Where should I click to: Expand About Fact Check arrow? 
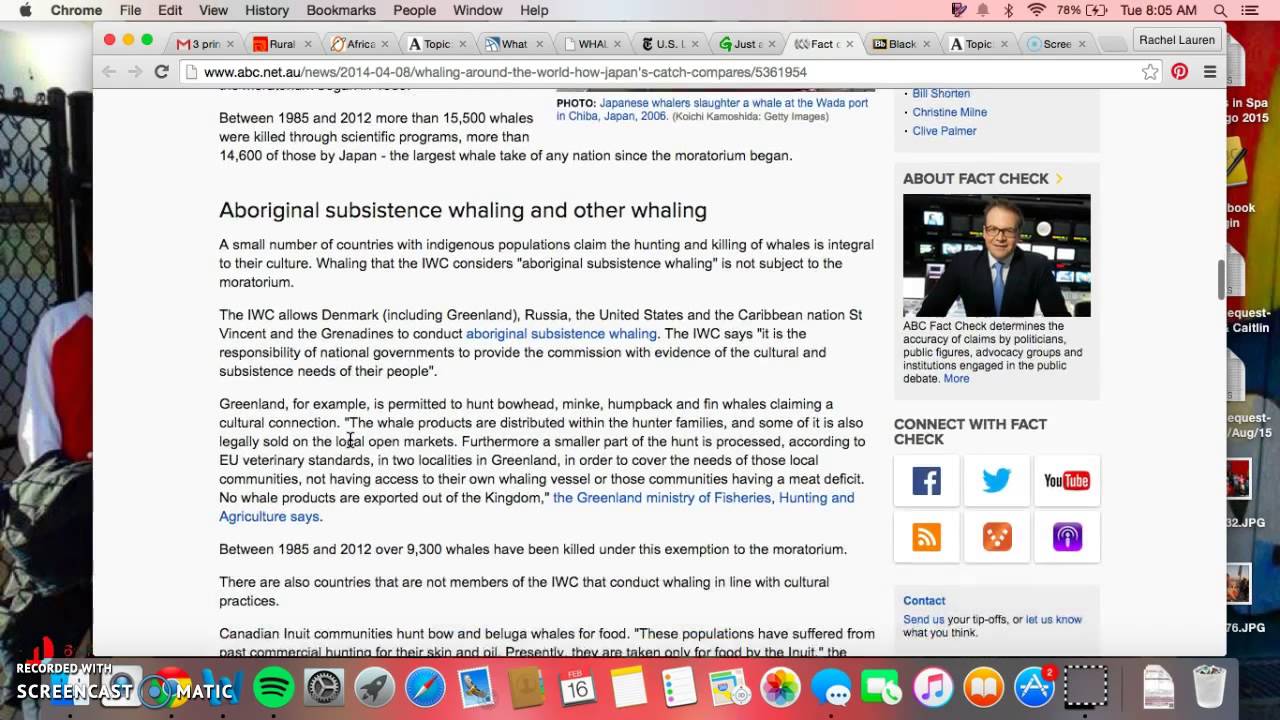point(1059,179)
